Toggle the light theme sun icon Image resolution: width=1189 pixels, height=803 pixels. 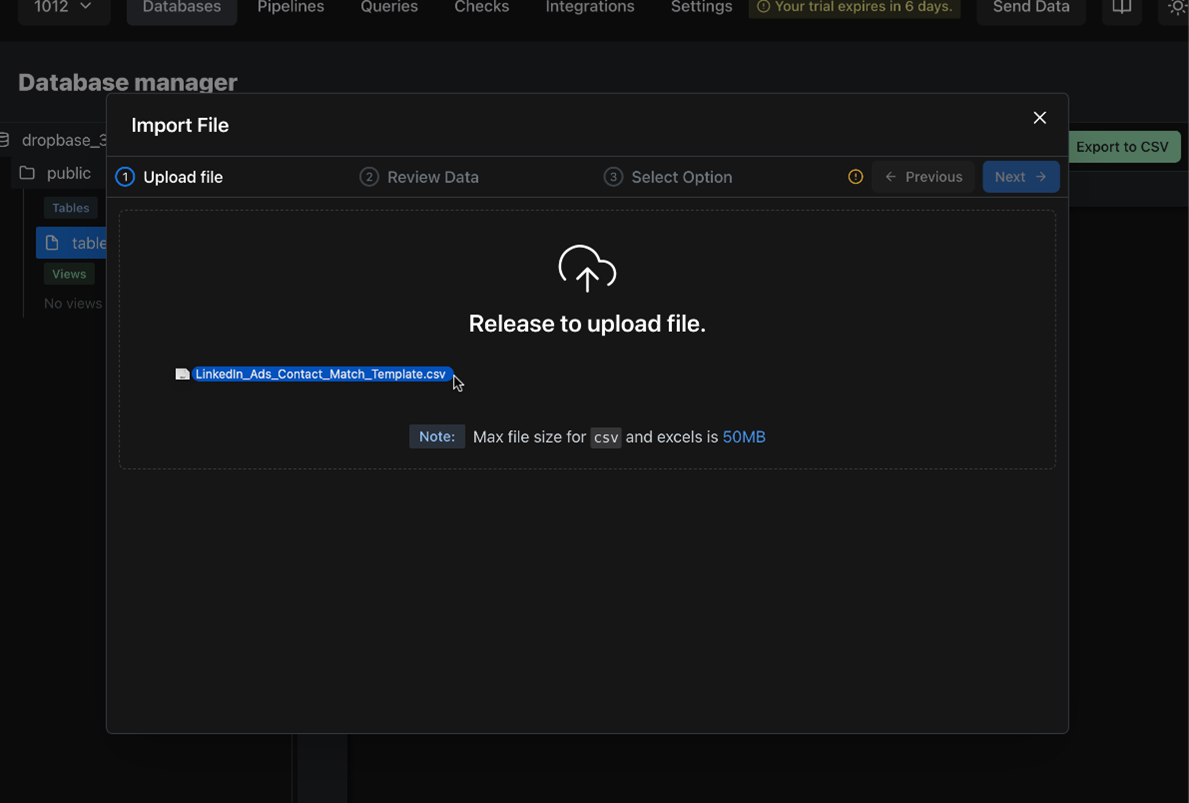[1177, 8]
